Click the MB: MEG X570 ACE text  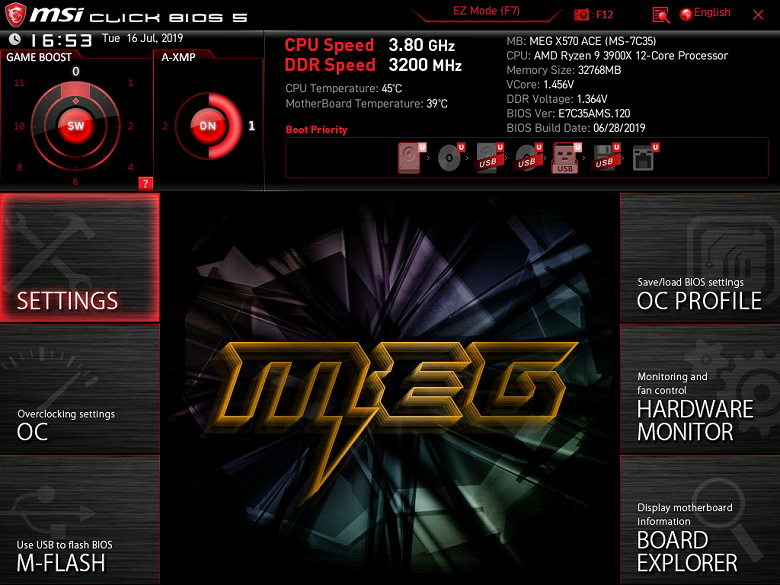(581, 41)
